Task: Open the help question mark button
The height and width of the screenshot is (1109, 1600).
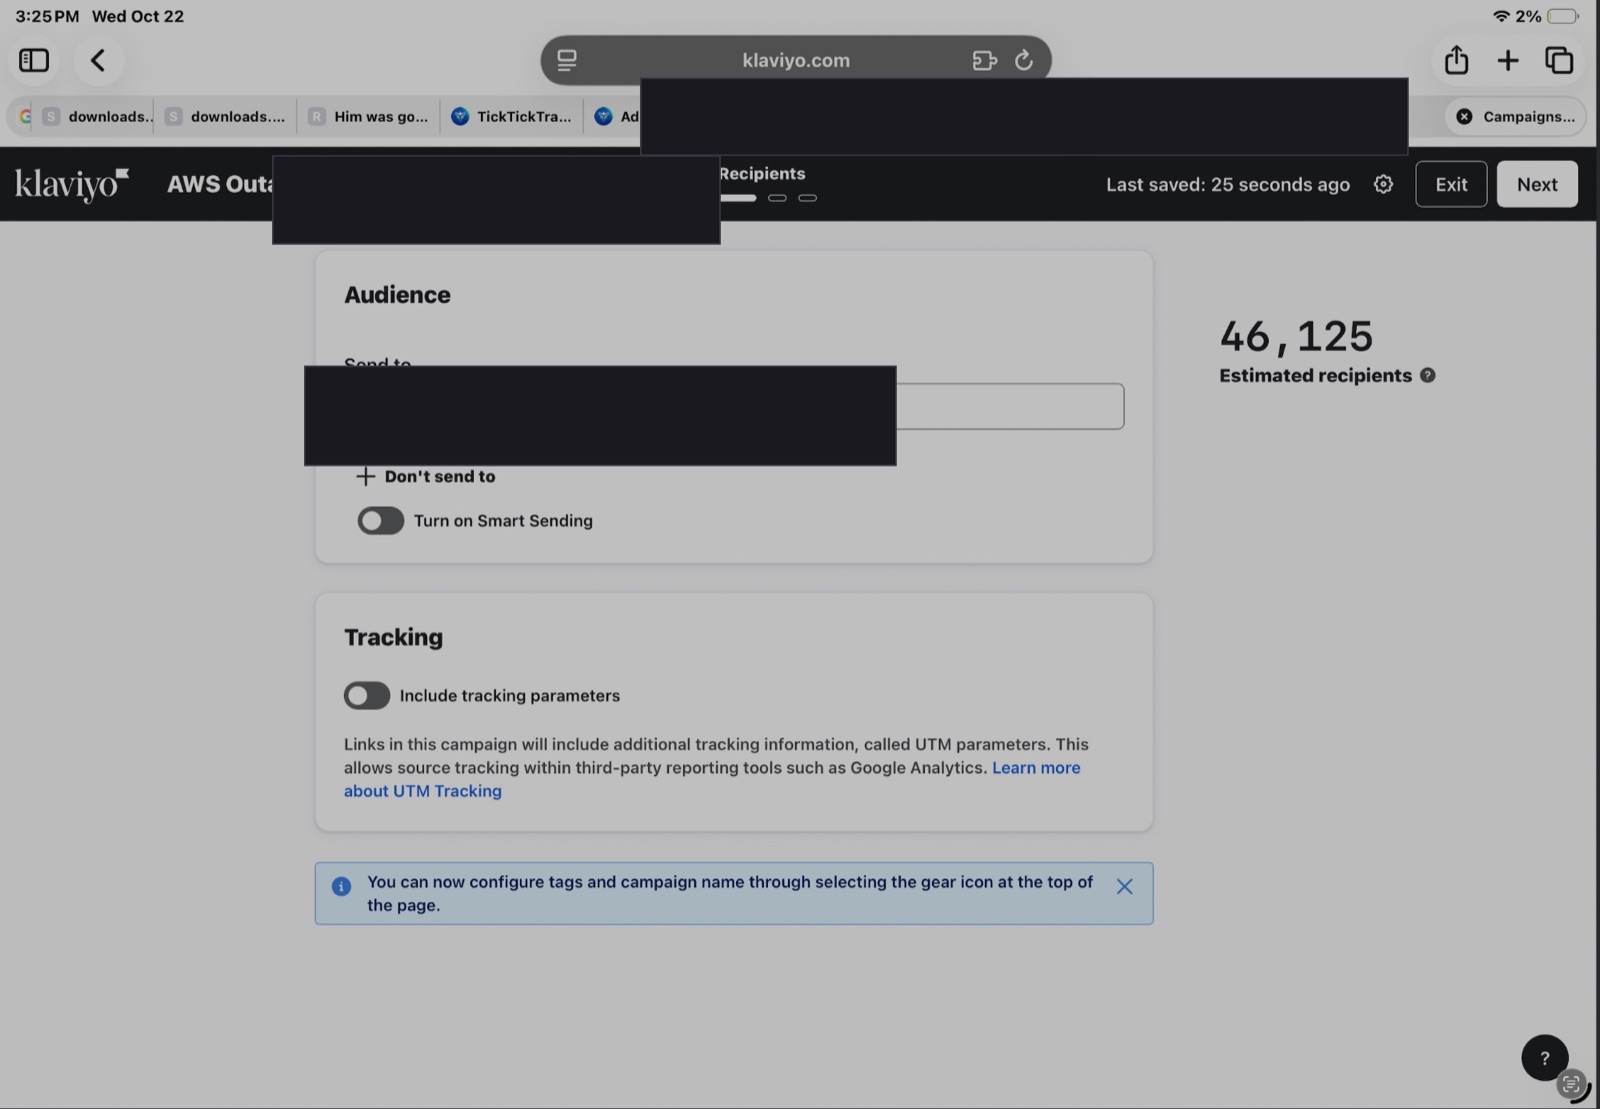Action: pos(1545,1057)
